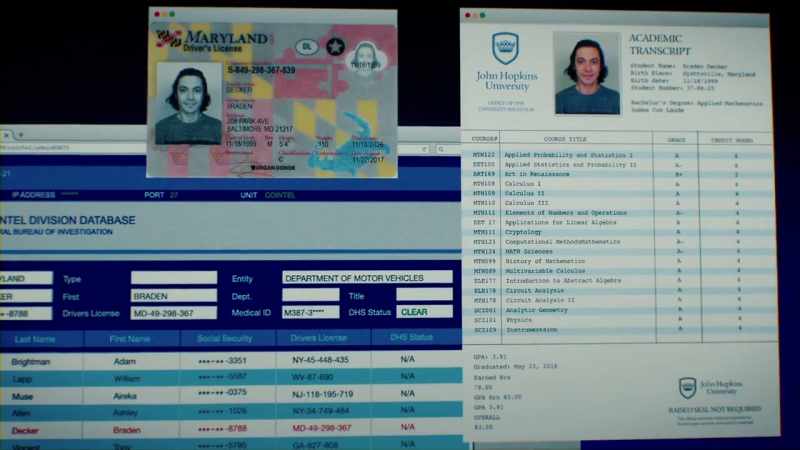Click the John Hopkins shield logo atop transcript
Viewport: 800px width, 450px height.
coord(505,48)
